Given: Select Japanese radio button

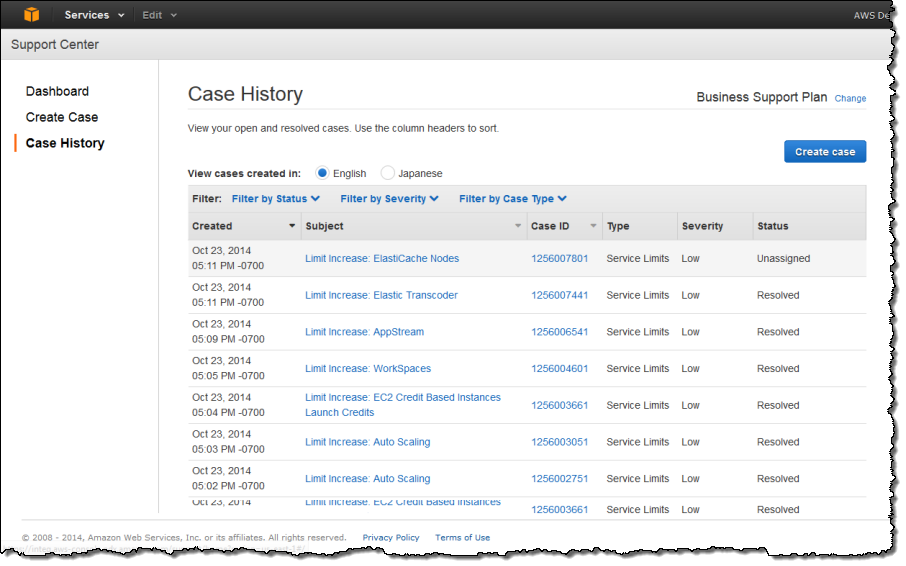Looking at the screenshot, I should point(388,173).
